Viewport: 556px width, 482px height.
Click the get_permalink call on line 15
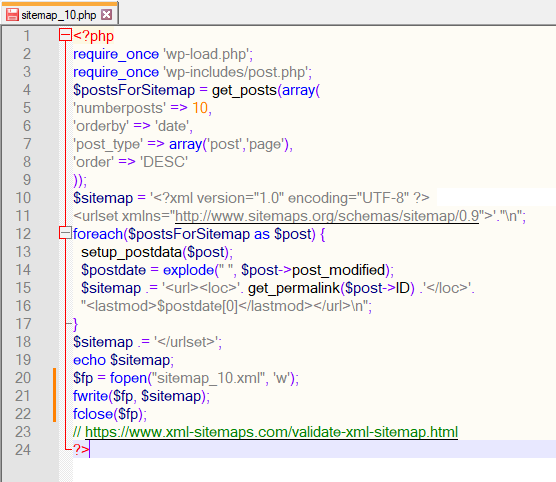coord(294,288)
